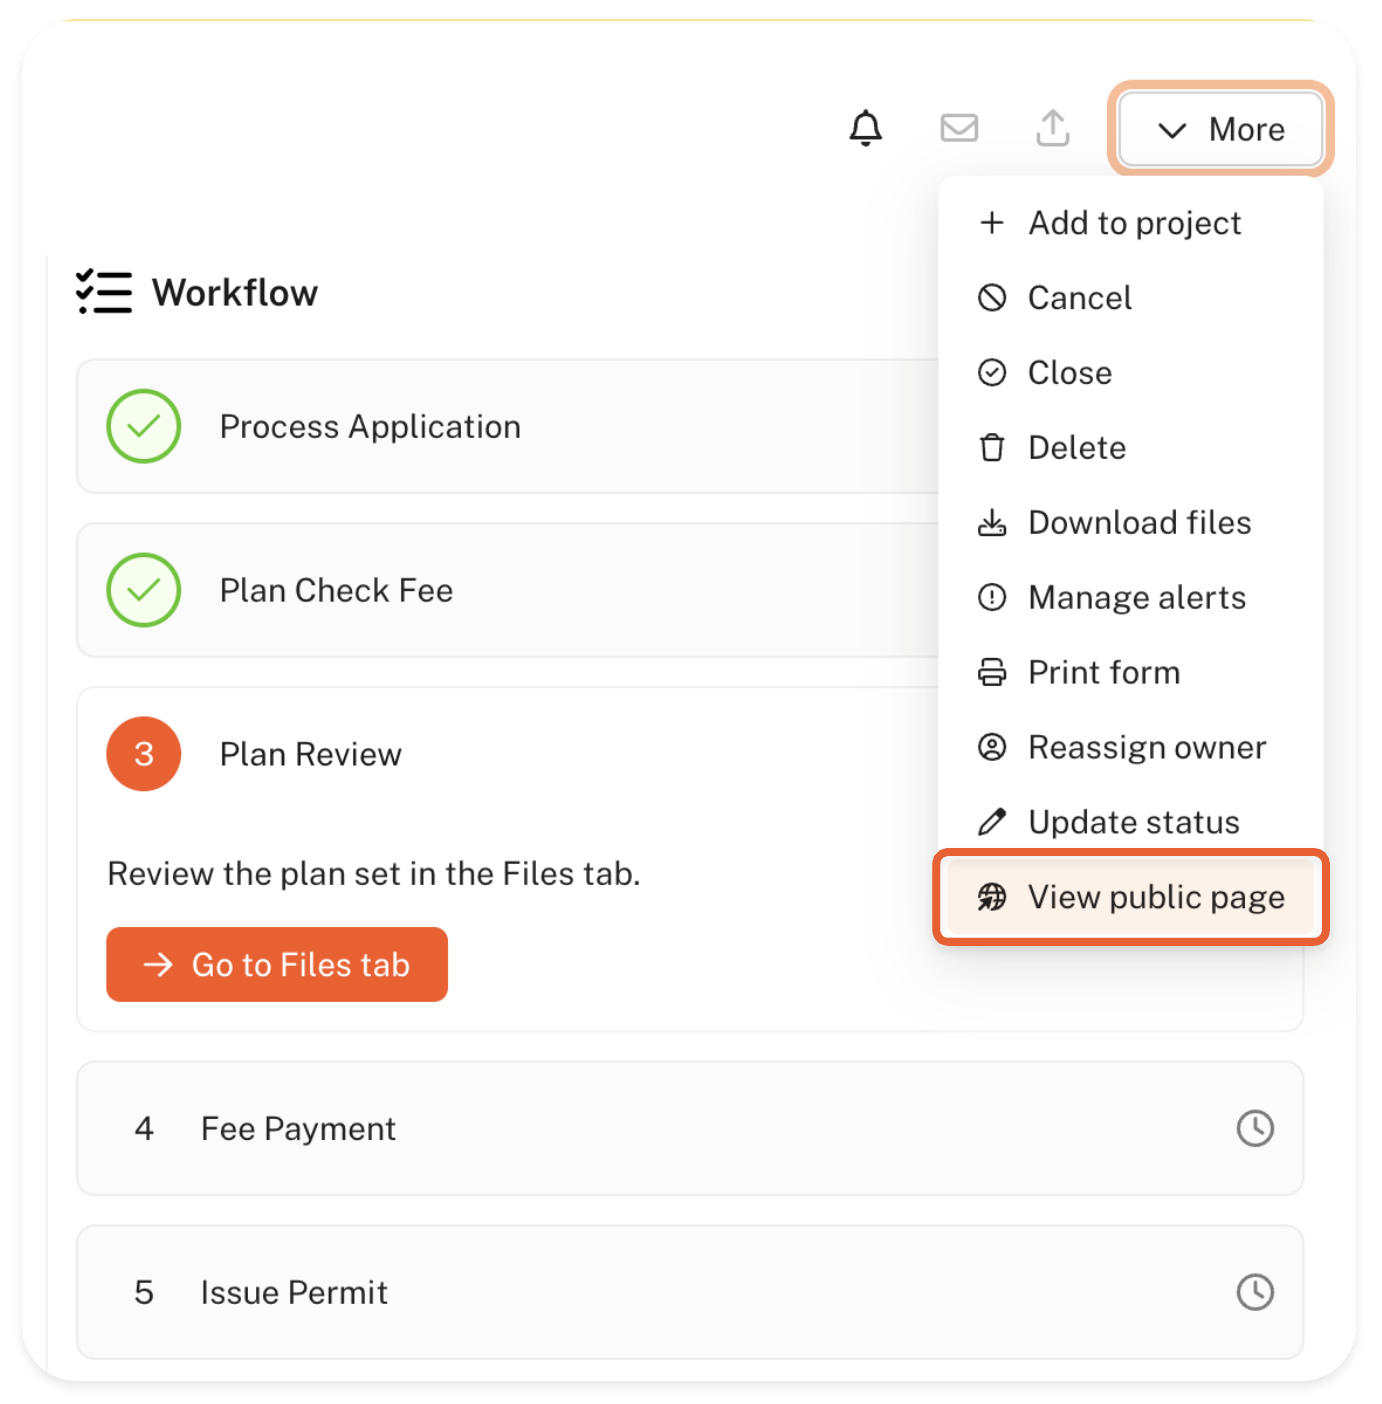Click the notification bell icon
This screenshot has width=1382, height=1404.
pyautogui.click(x=865, y=128)
